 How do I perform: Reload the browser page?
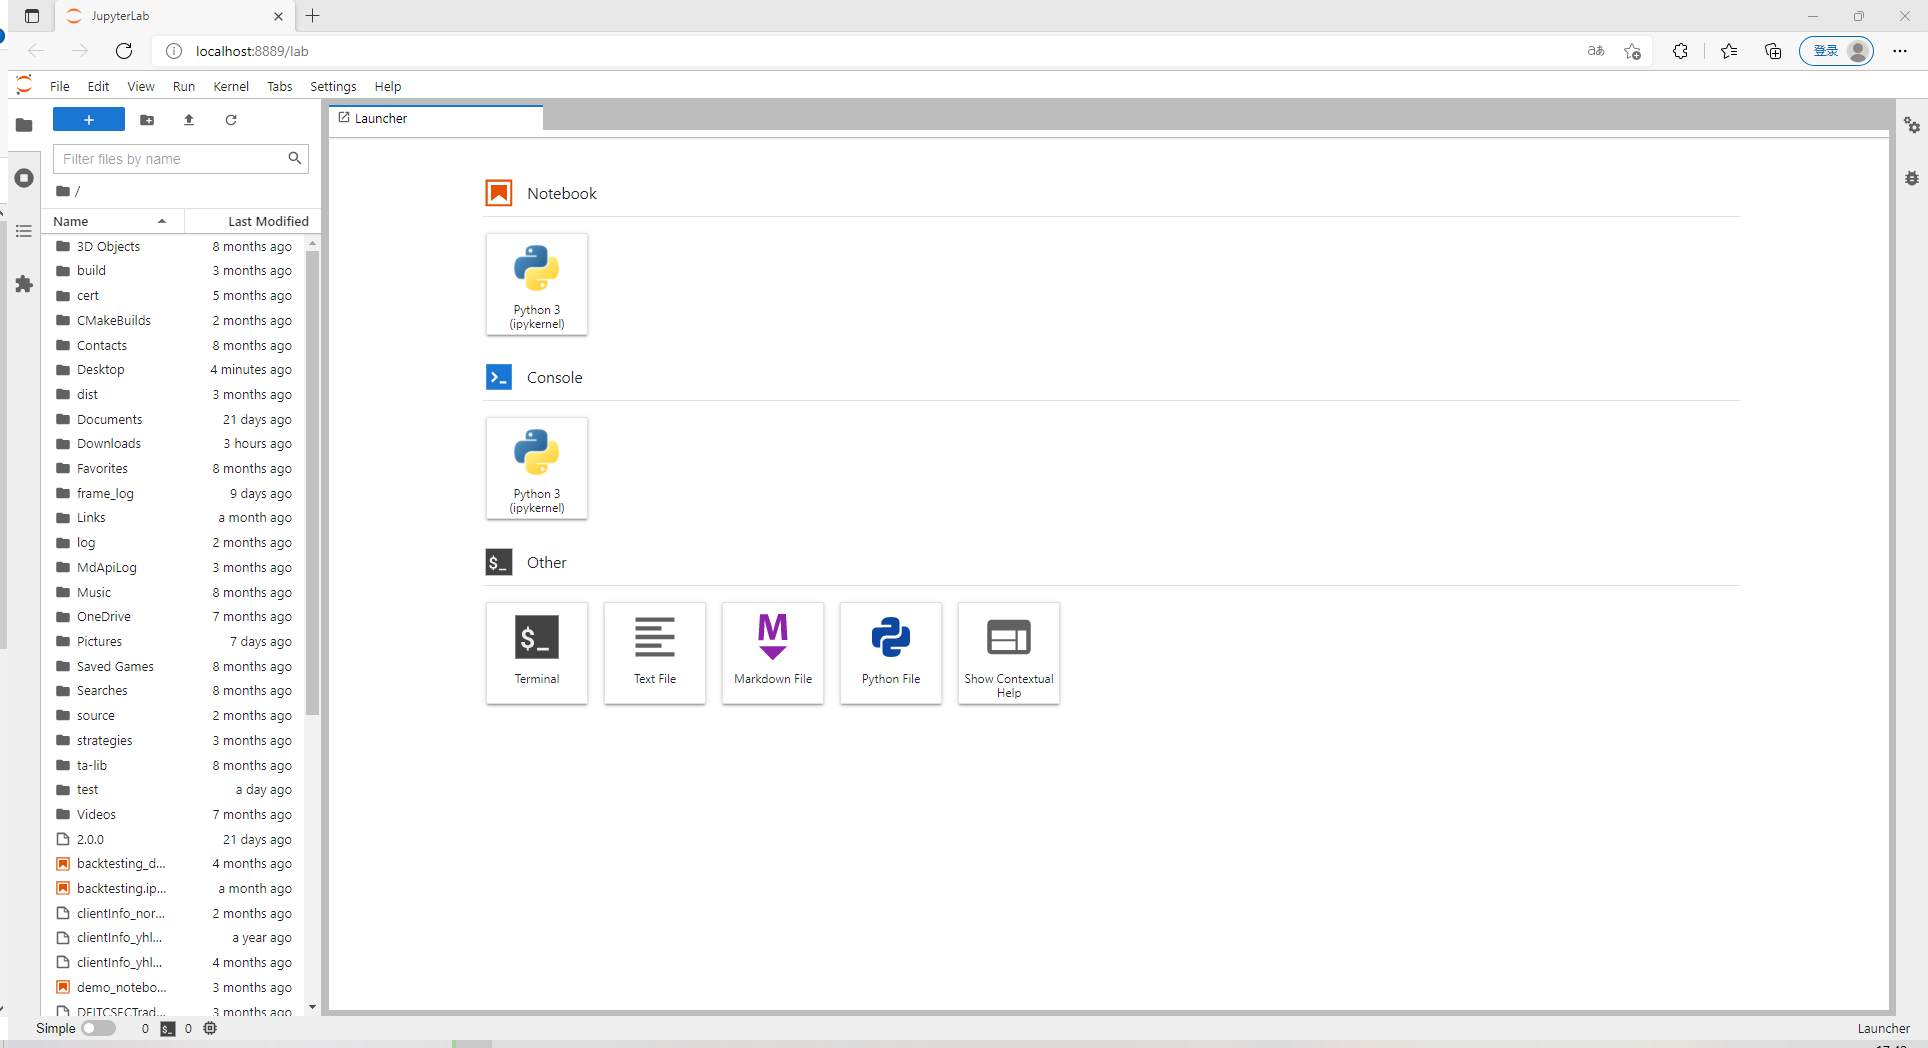(x=124, y=51)
